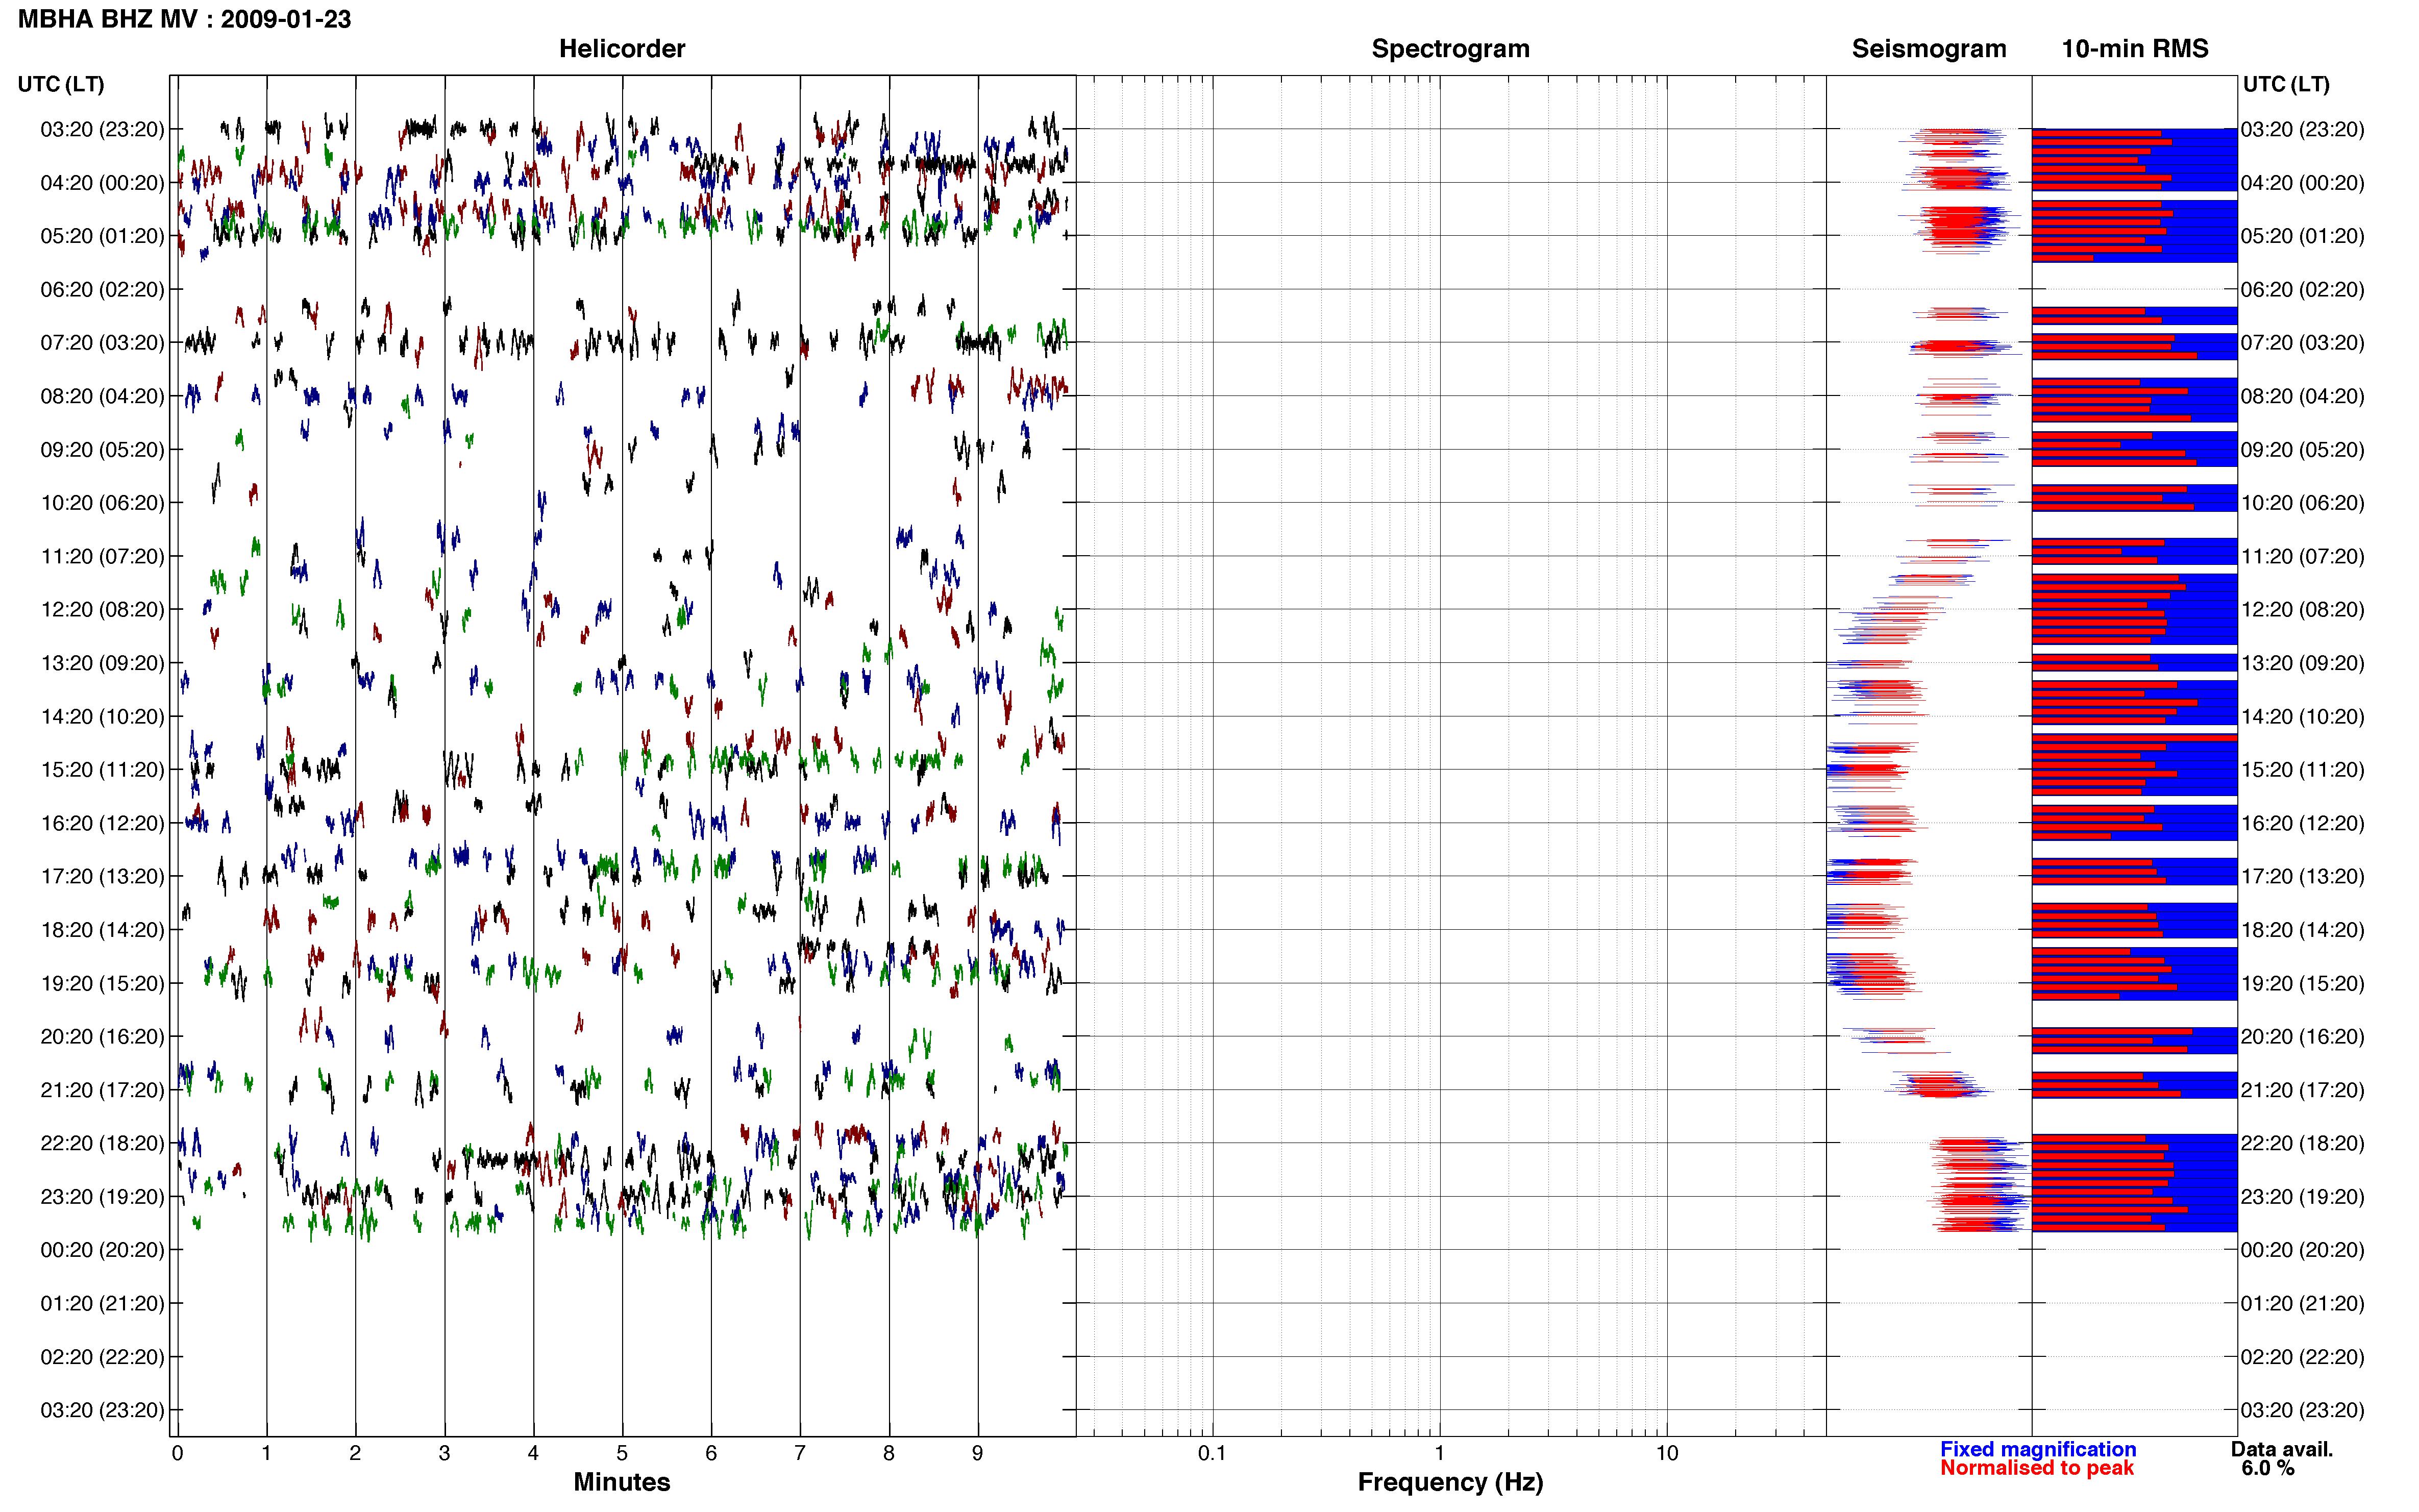This screenshot has height=1512, width=2419.
Task: Click '18:20 (14:20)' on the right time axis
Action: (x=2302, y=930)
